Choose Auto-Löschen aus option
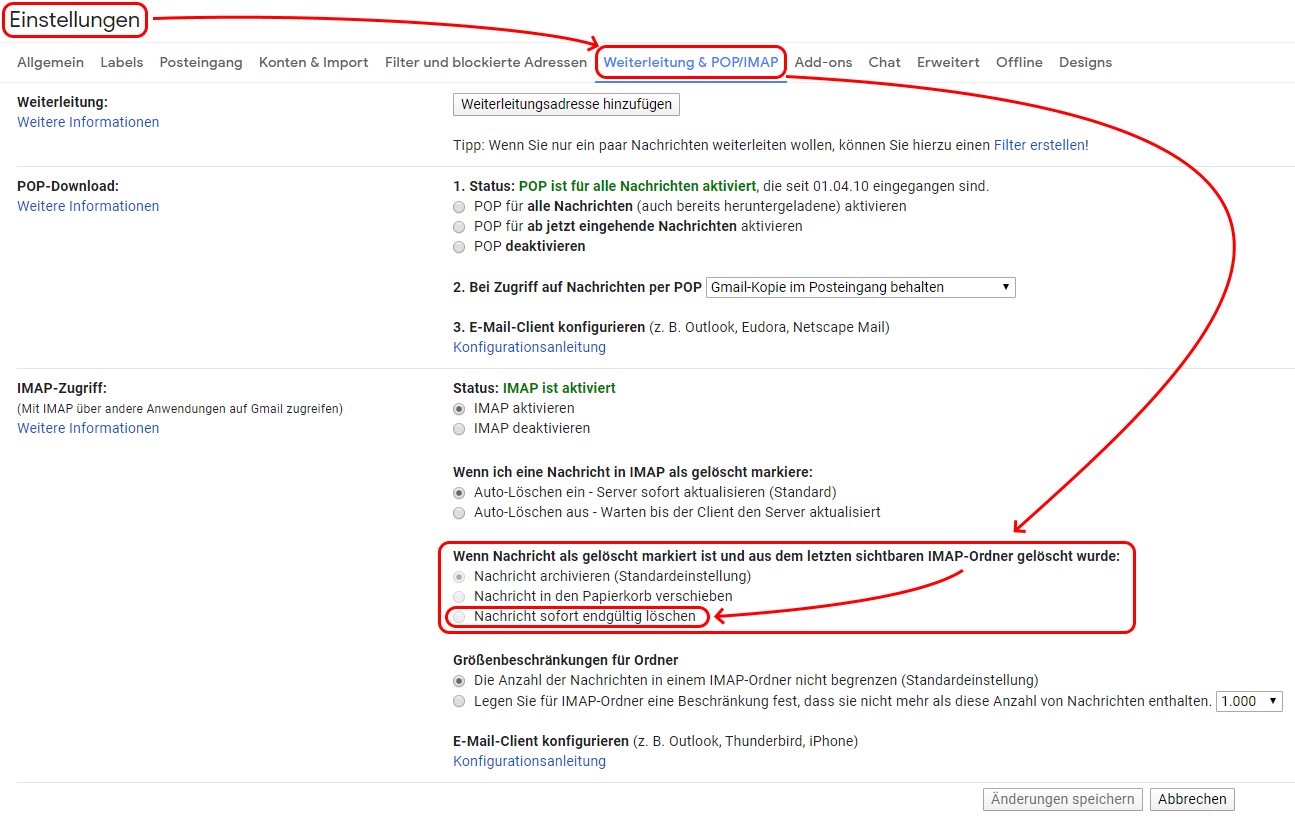Screen dimensions: 1295x822 click(x=459, y=512)
